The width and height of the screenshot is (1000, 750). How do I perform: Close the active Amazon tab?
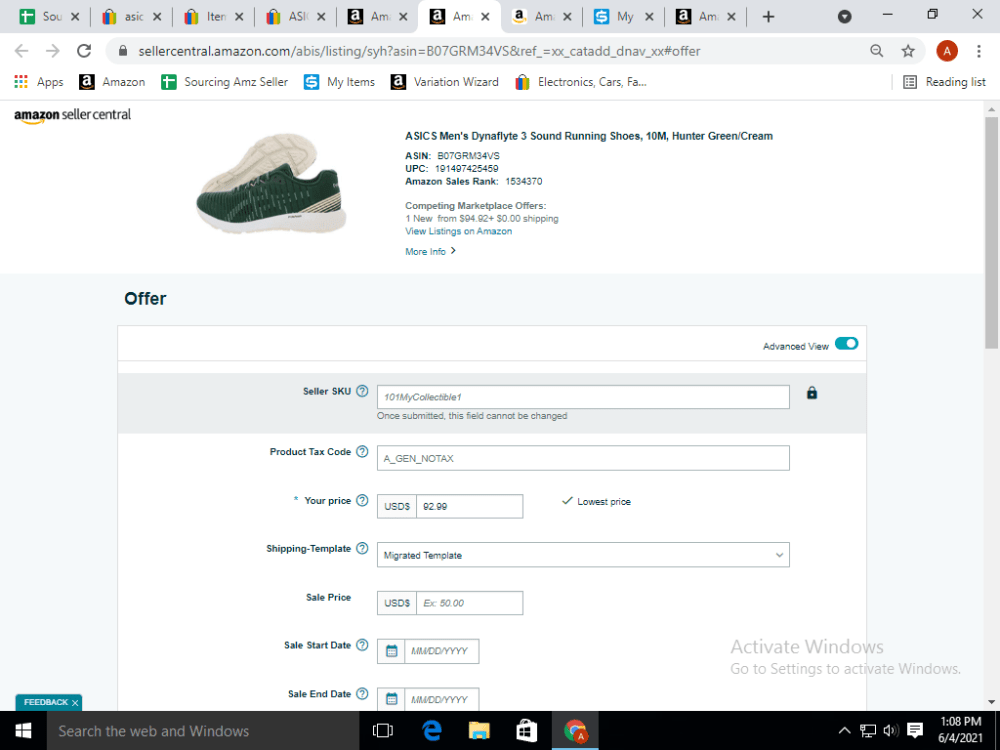coord(485,17)
